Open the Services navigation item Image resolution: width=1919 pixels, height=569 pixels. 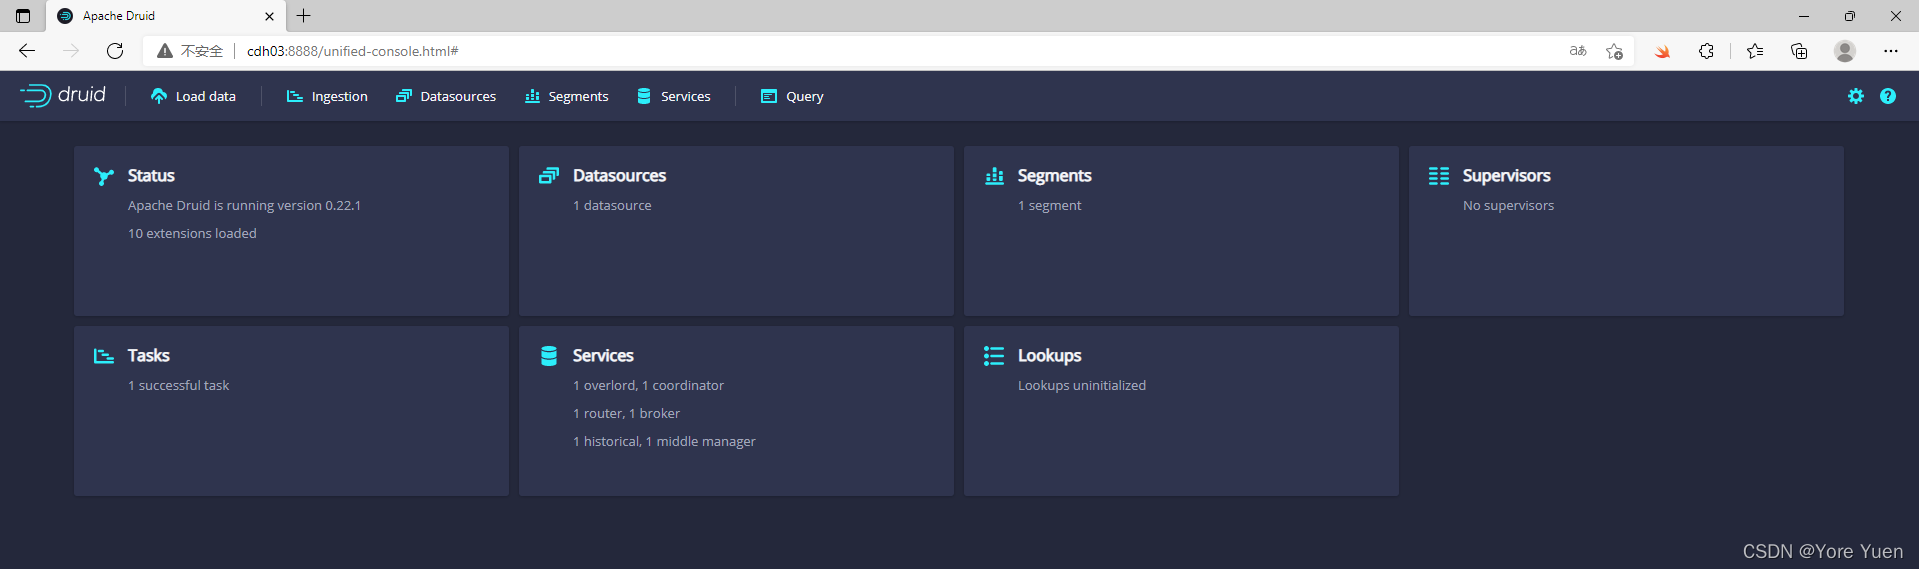click(x=673, y=96)
